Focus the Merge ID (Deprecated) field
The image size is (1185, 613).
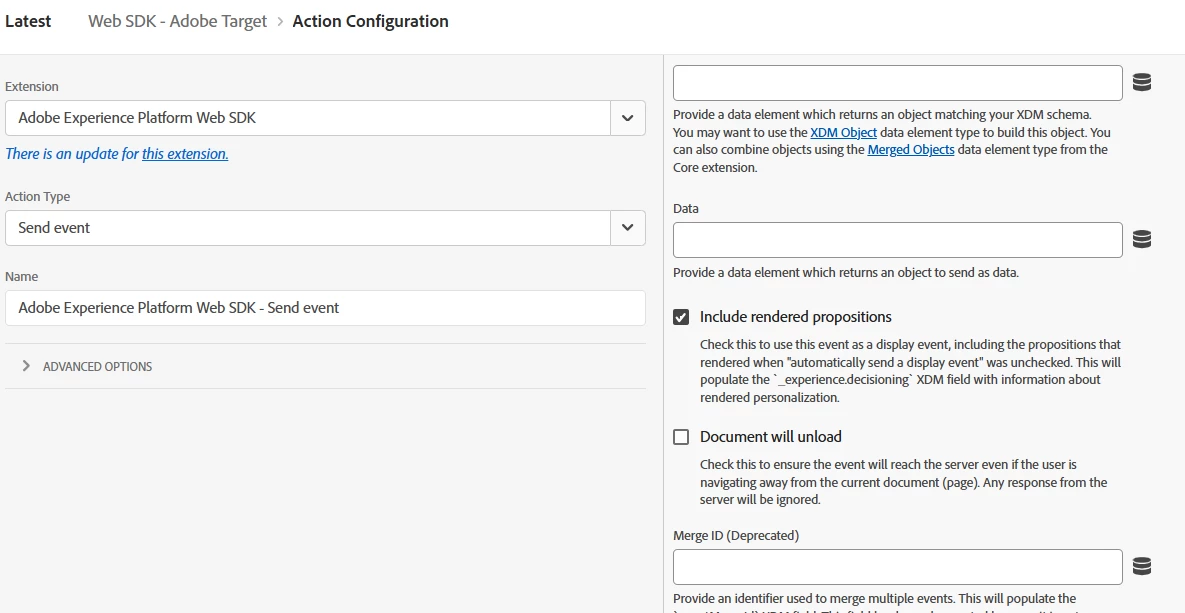point(897,567)
